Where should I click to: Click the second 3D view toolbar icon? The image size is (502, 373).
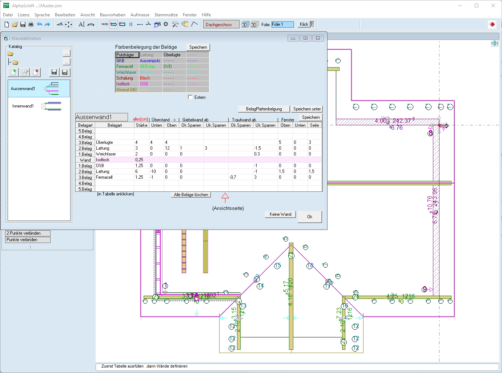[254, 24]
